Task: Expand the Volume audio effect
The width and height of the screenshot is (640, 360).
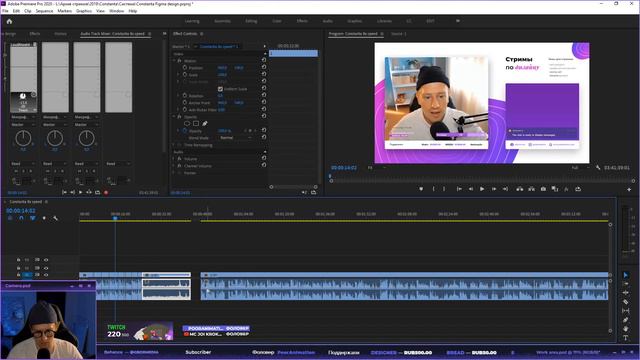Action: pyautogui.click(x=174, y=159)
